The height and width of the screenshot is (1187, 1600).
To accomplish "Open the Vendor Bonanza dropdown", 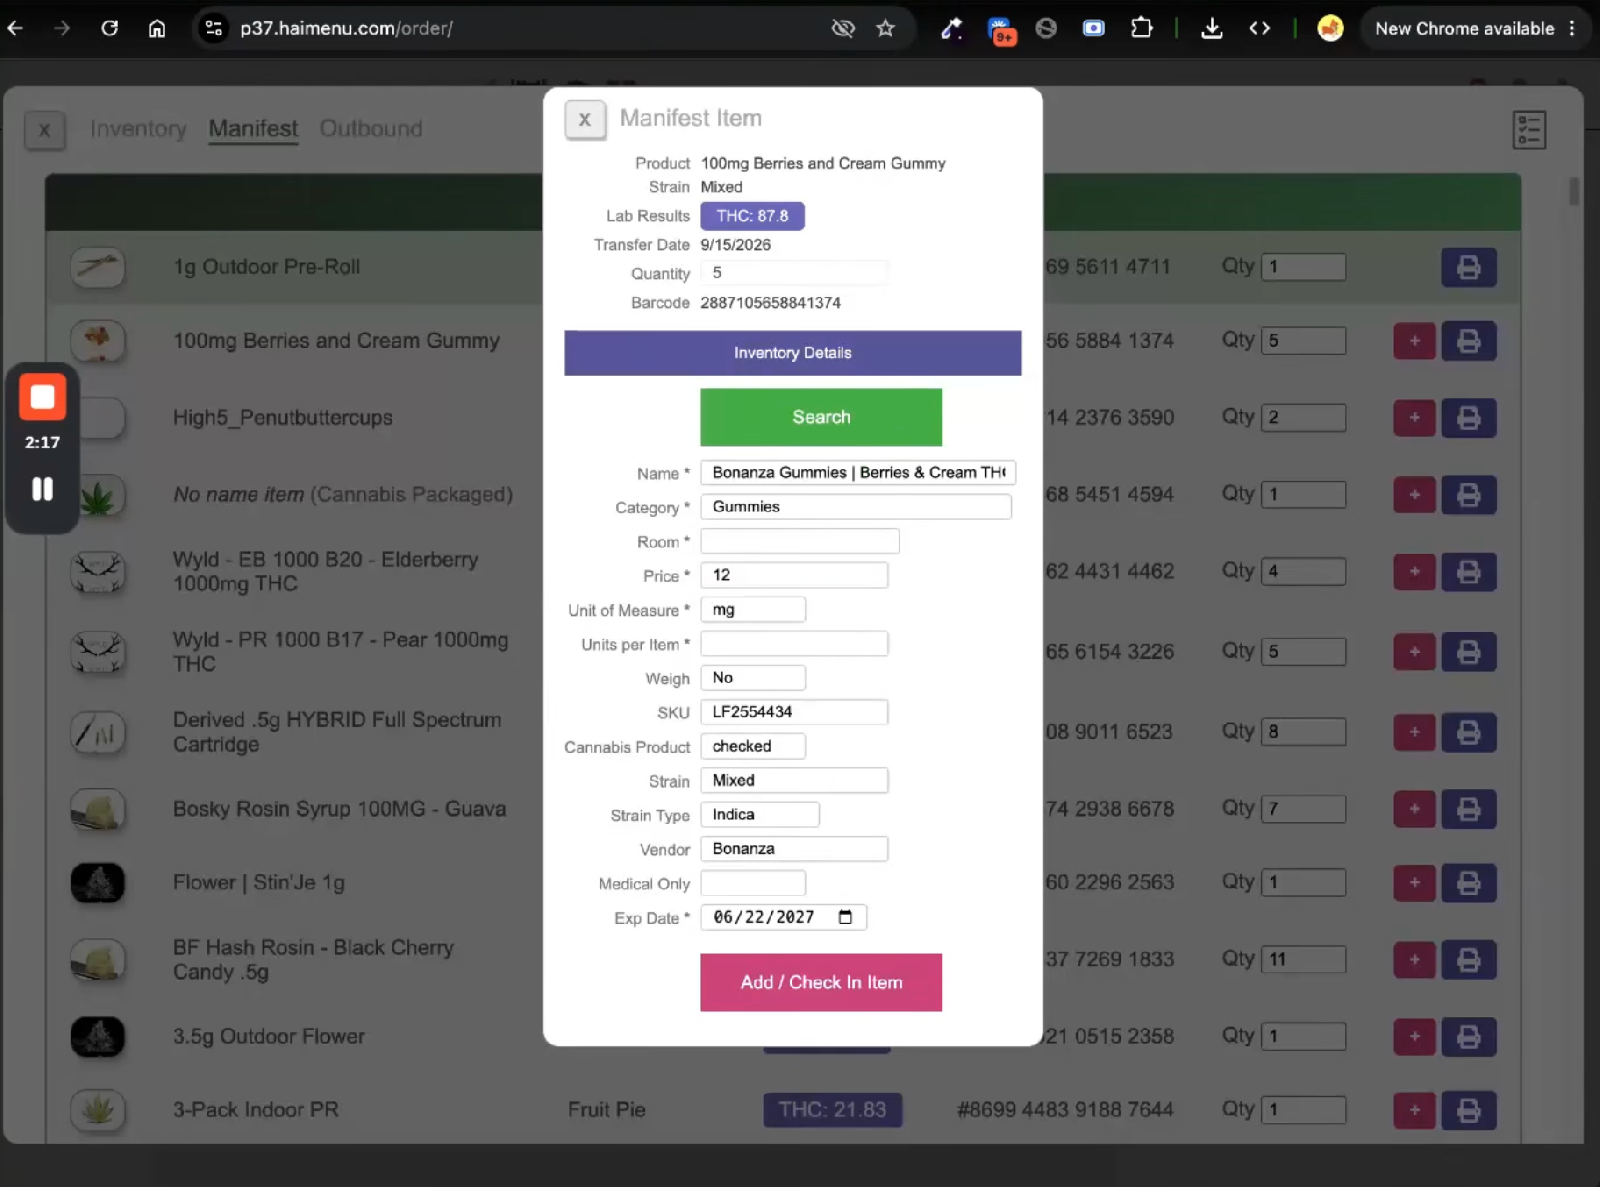I will (x=794, y=849).
